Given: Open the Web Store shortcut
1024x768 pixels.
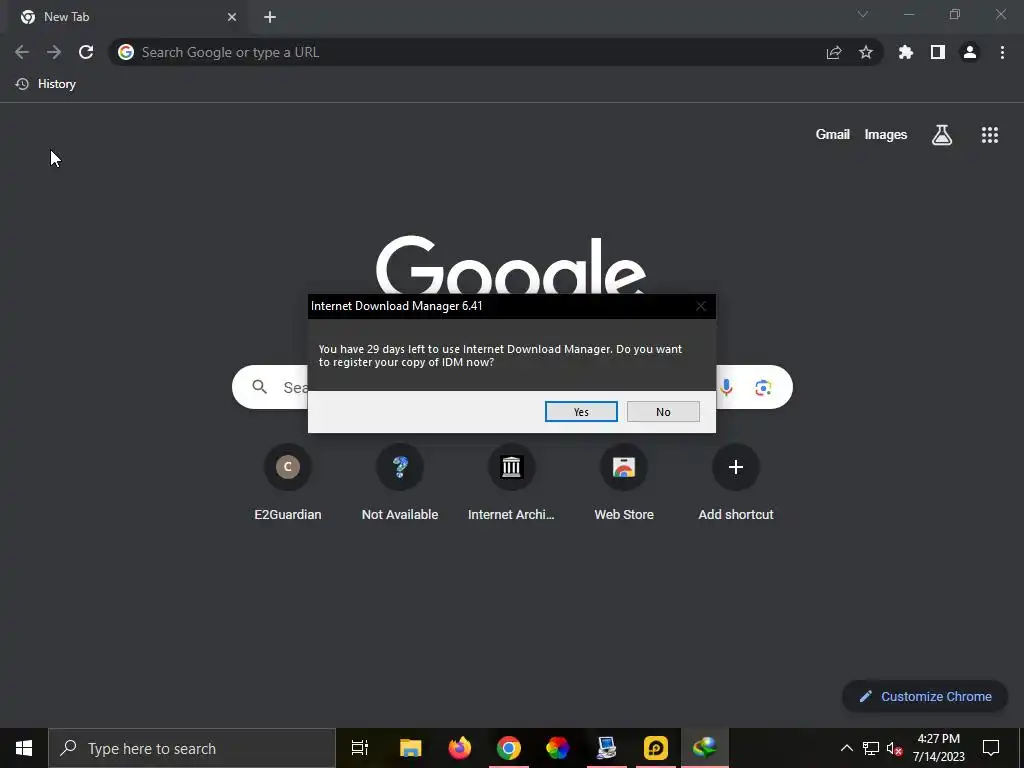Looking at the screenshot, I should point(624,483).
